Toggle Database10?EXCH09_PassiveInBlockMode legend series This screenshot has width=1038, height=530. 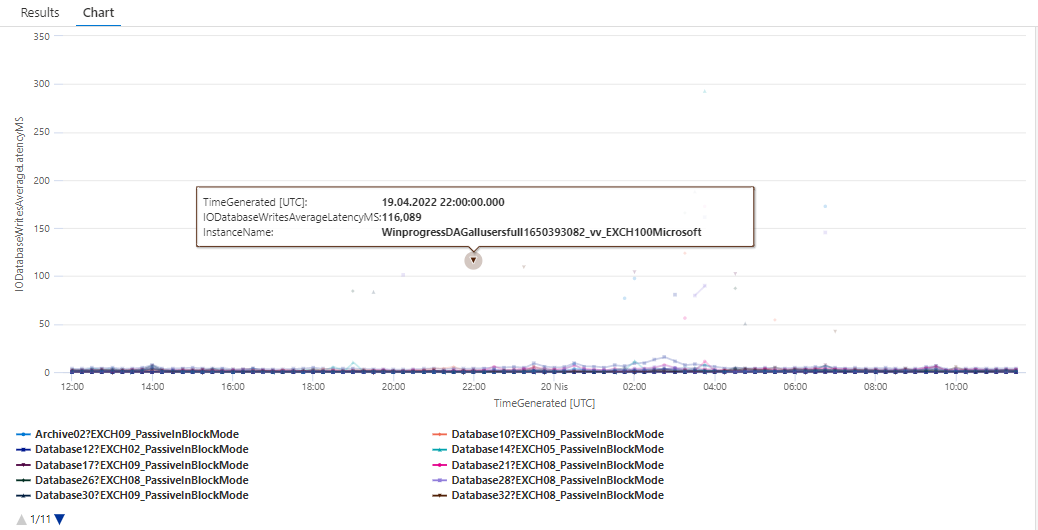coord(547,434)
